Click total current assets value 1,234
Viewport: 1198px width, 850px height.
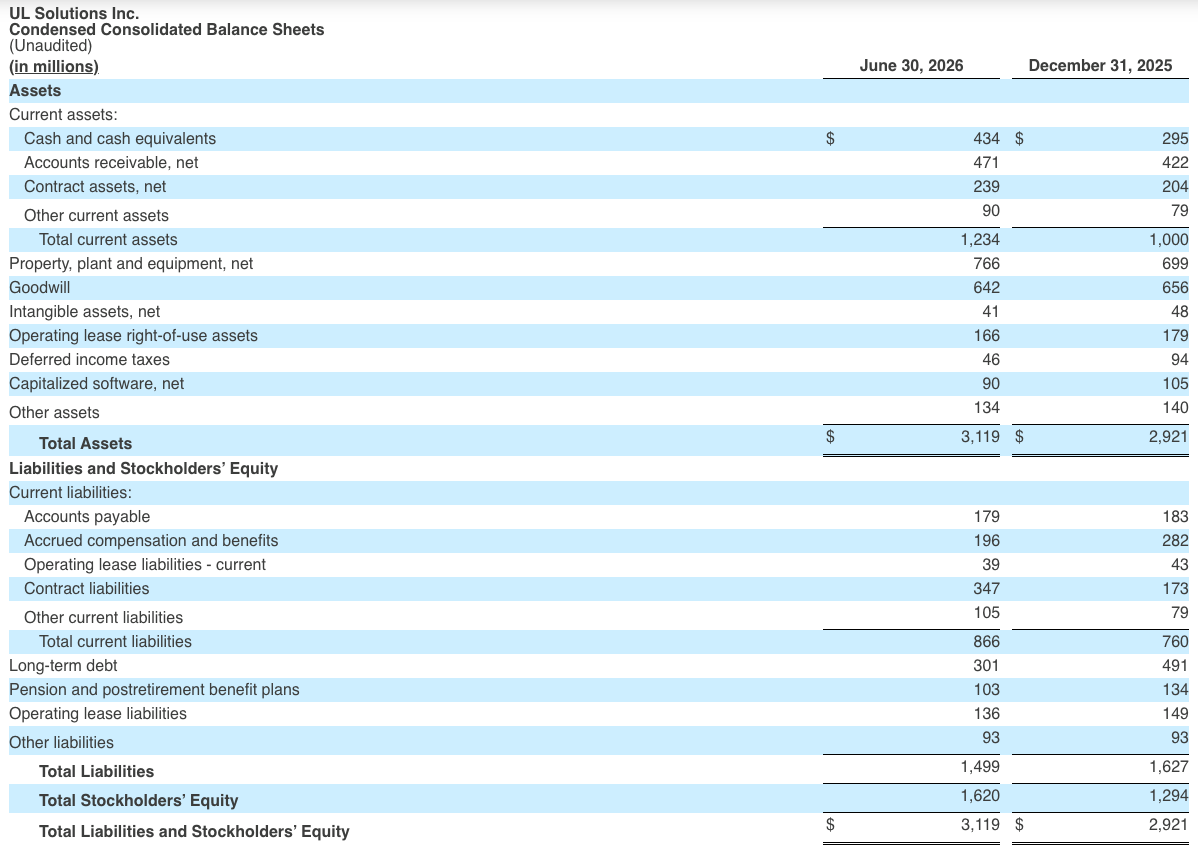pyautogui.click(x=979, y=240)
